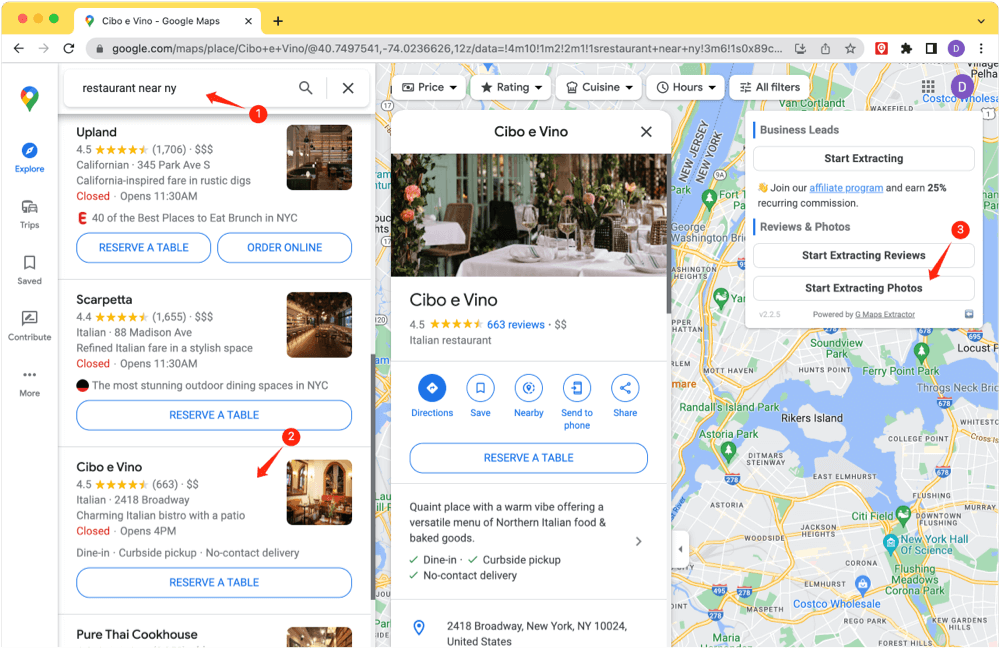This screenshot has width=1000, height=648.
Task: Open the Google apps grid icon
Action: [928, 87]
